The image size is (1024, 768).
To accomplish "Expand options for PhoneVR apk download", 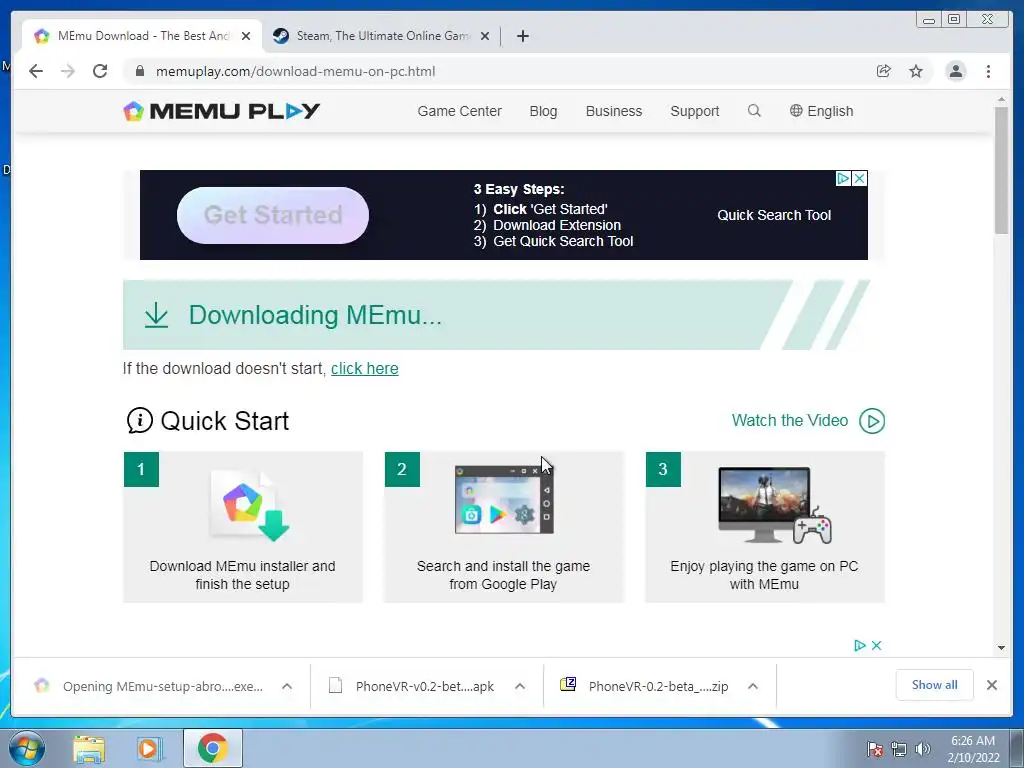I will 520,686.
